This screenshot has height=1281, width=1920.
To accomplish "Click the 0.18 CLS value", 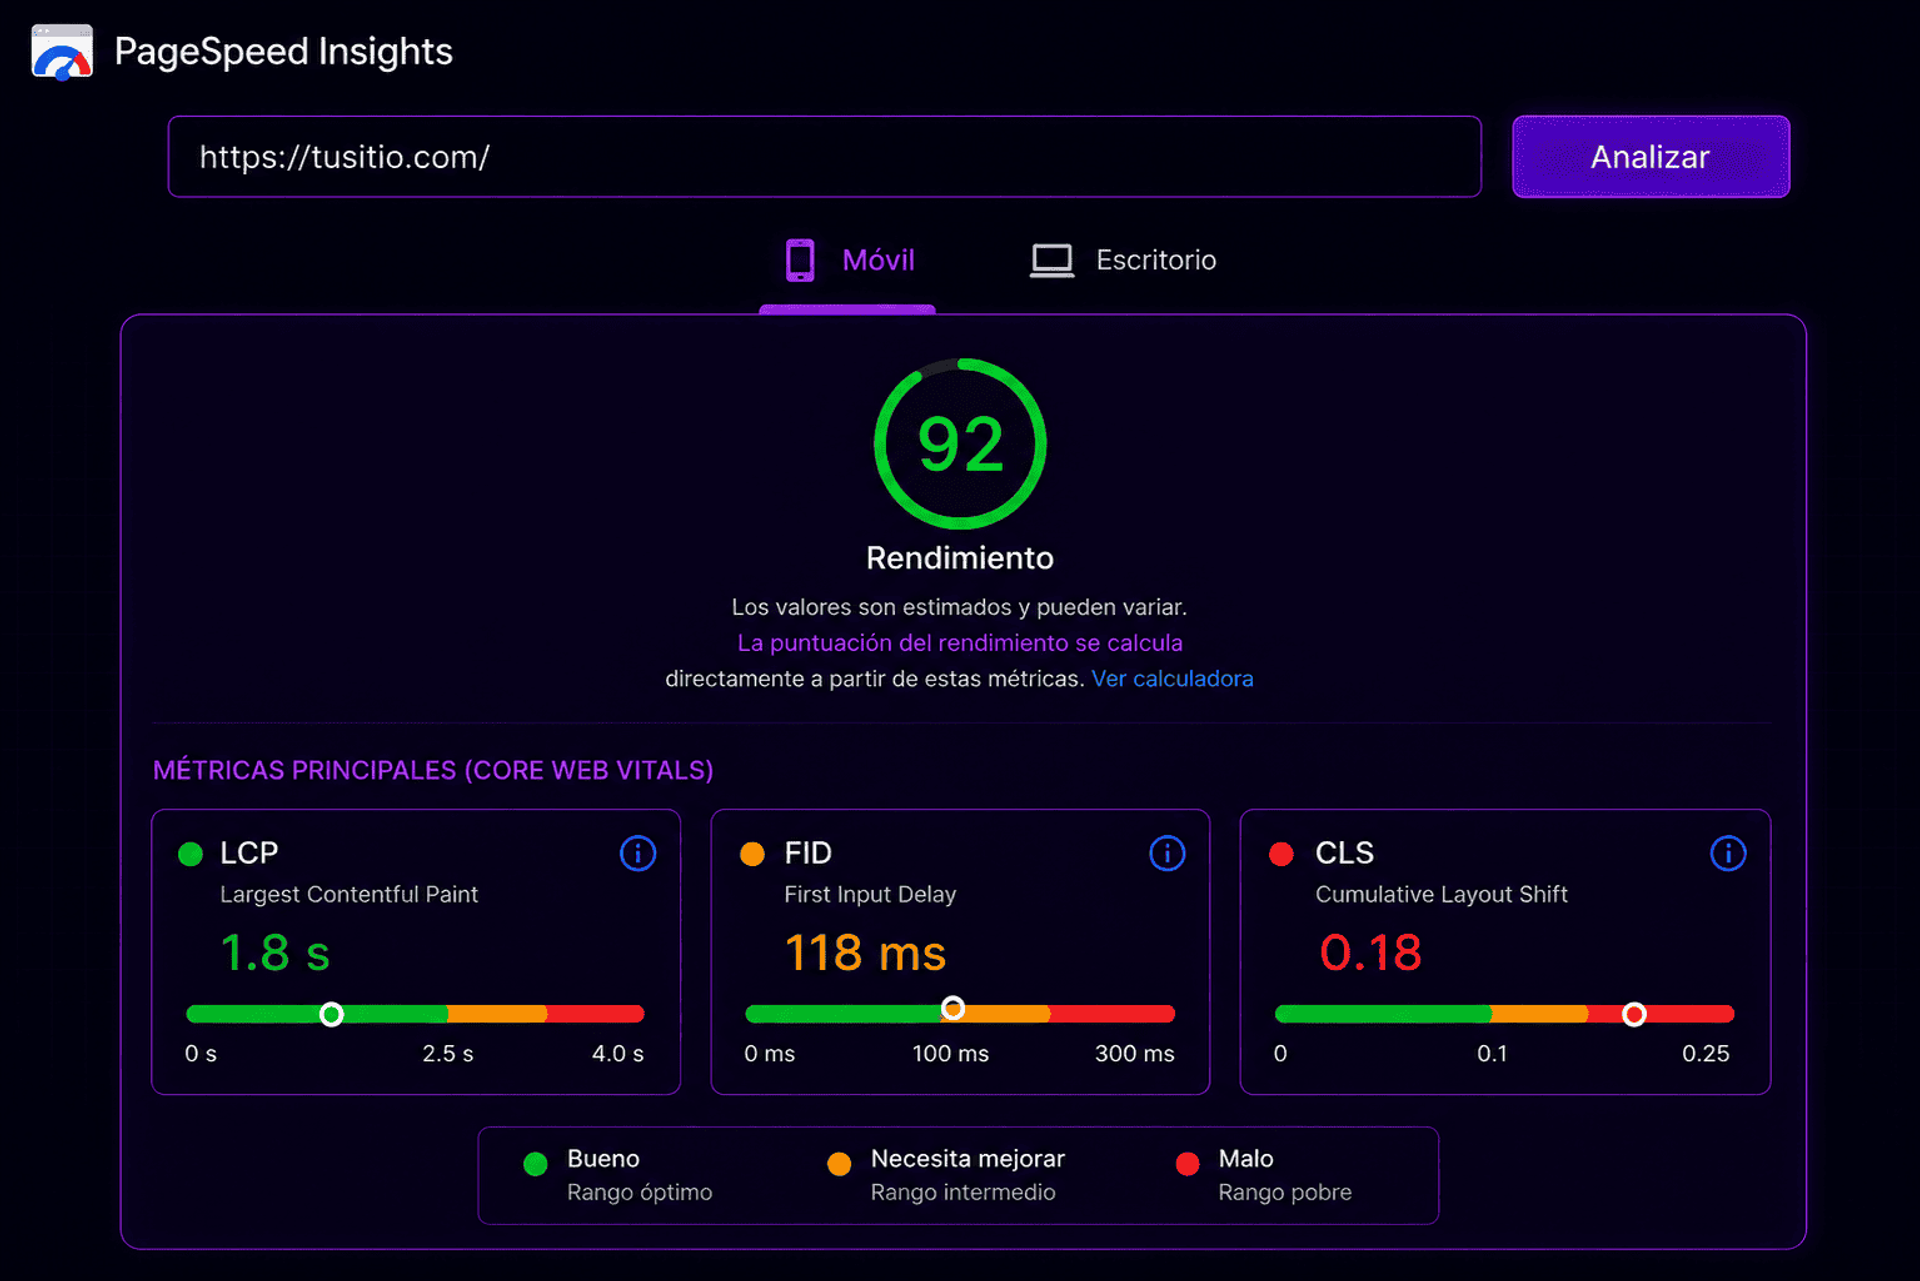I will [x=1370, y=952].
